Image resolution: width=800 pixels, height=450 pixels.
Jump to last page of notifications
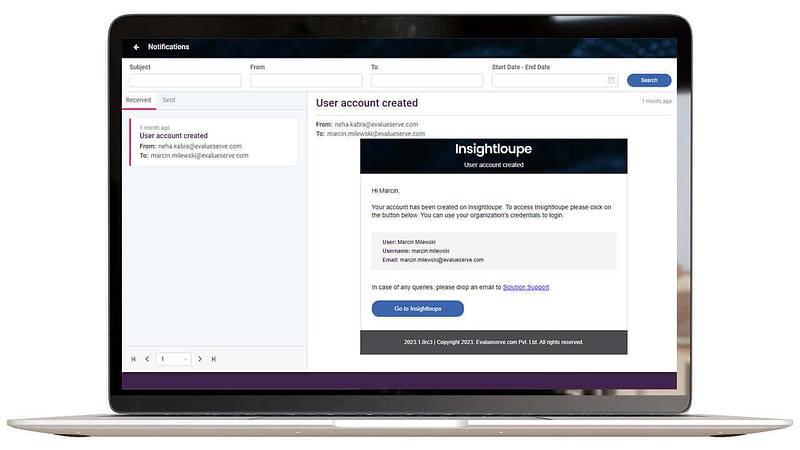click(x=214, y=359)
